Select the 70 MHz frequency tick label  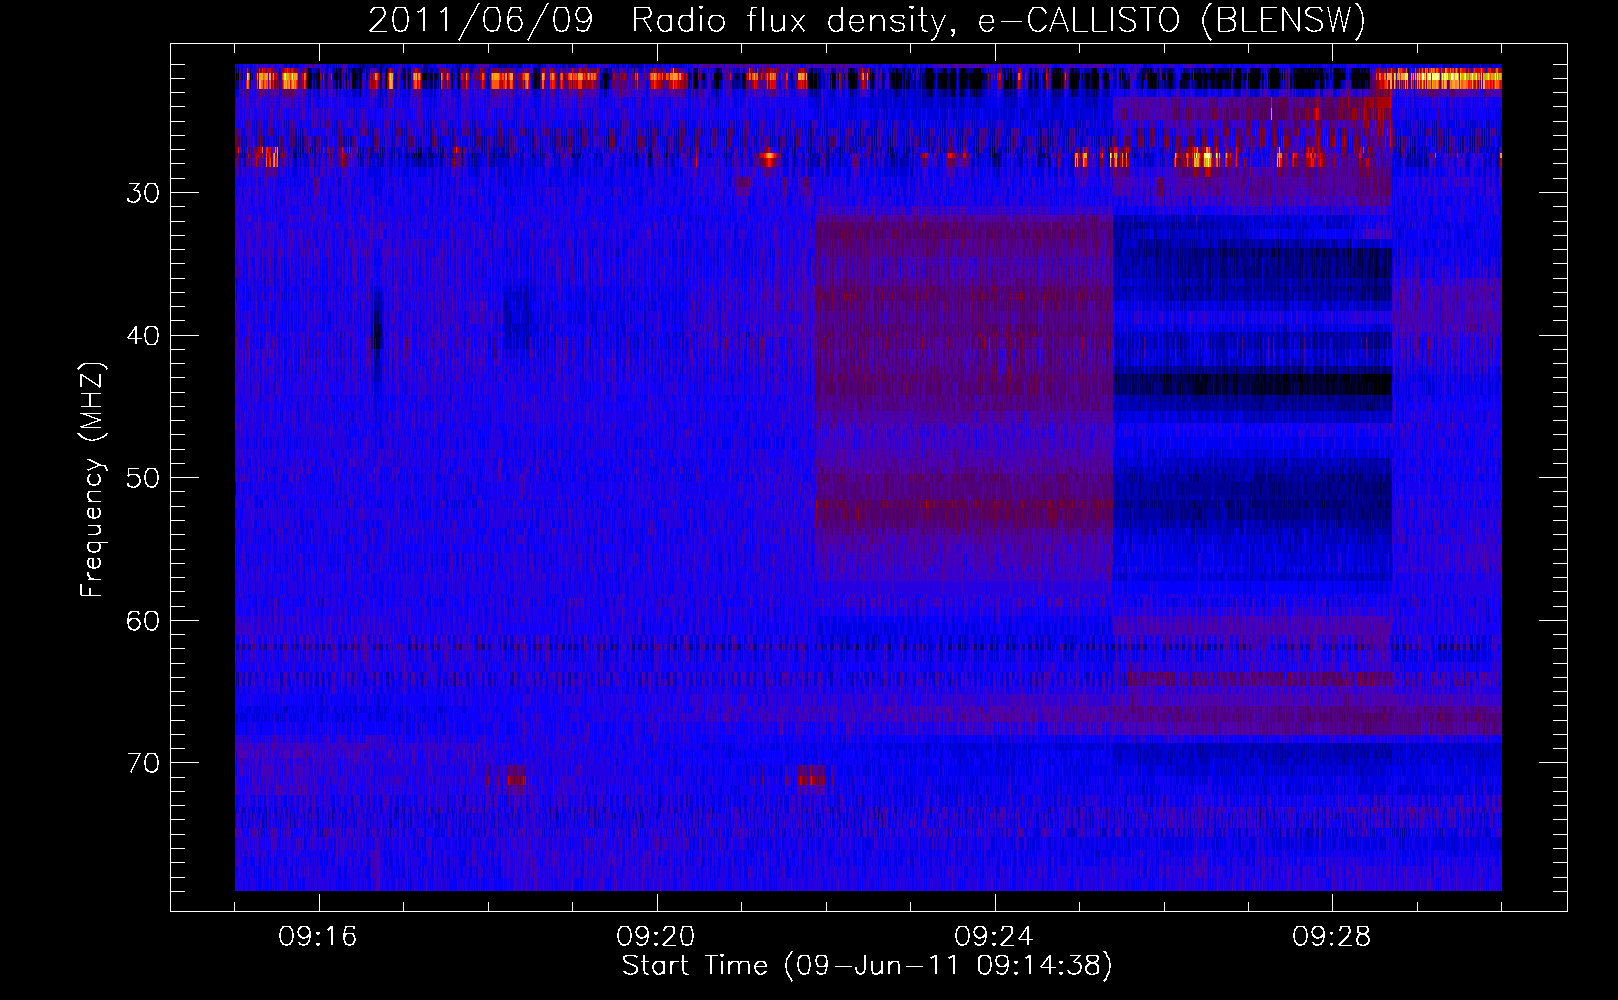(143, 763)
